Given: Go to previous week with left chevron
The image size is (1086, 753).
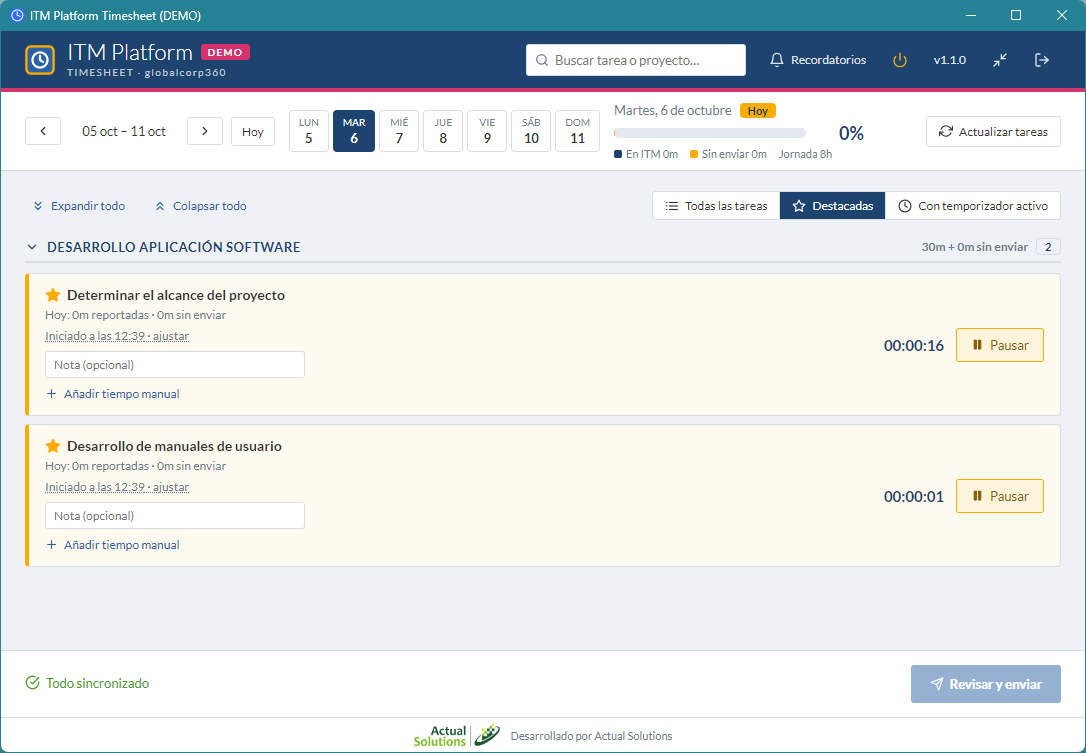Looking at the screenshot, I should click(43, 131).
